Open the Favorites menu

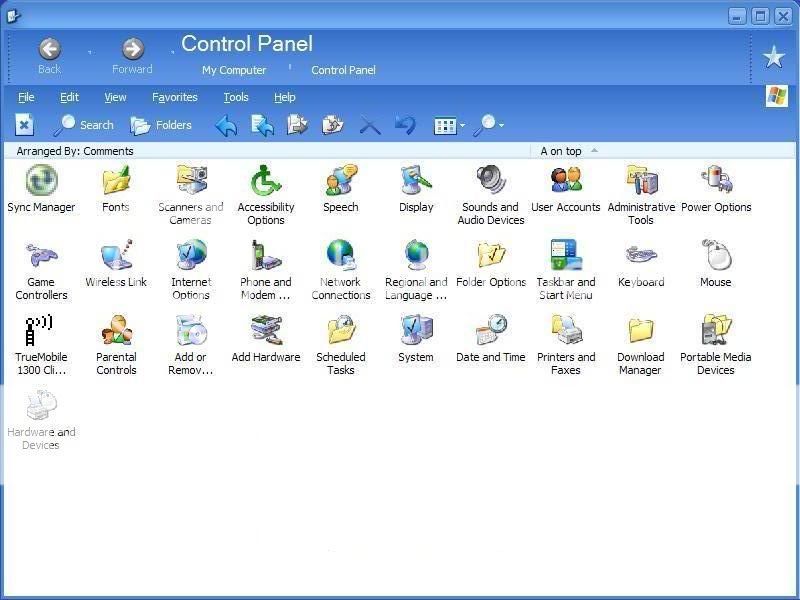(175, 97)
